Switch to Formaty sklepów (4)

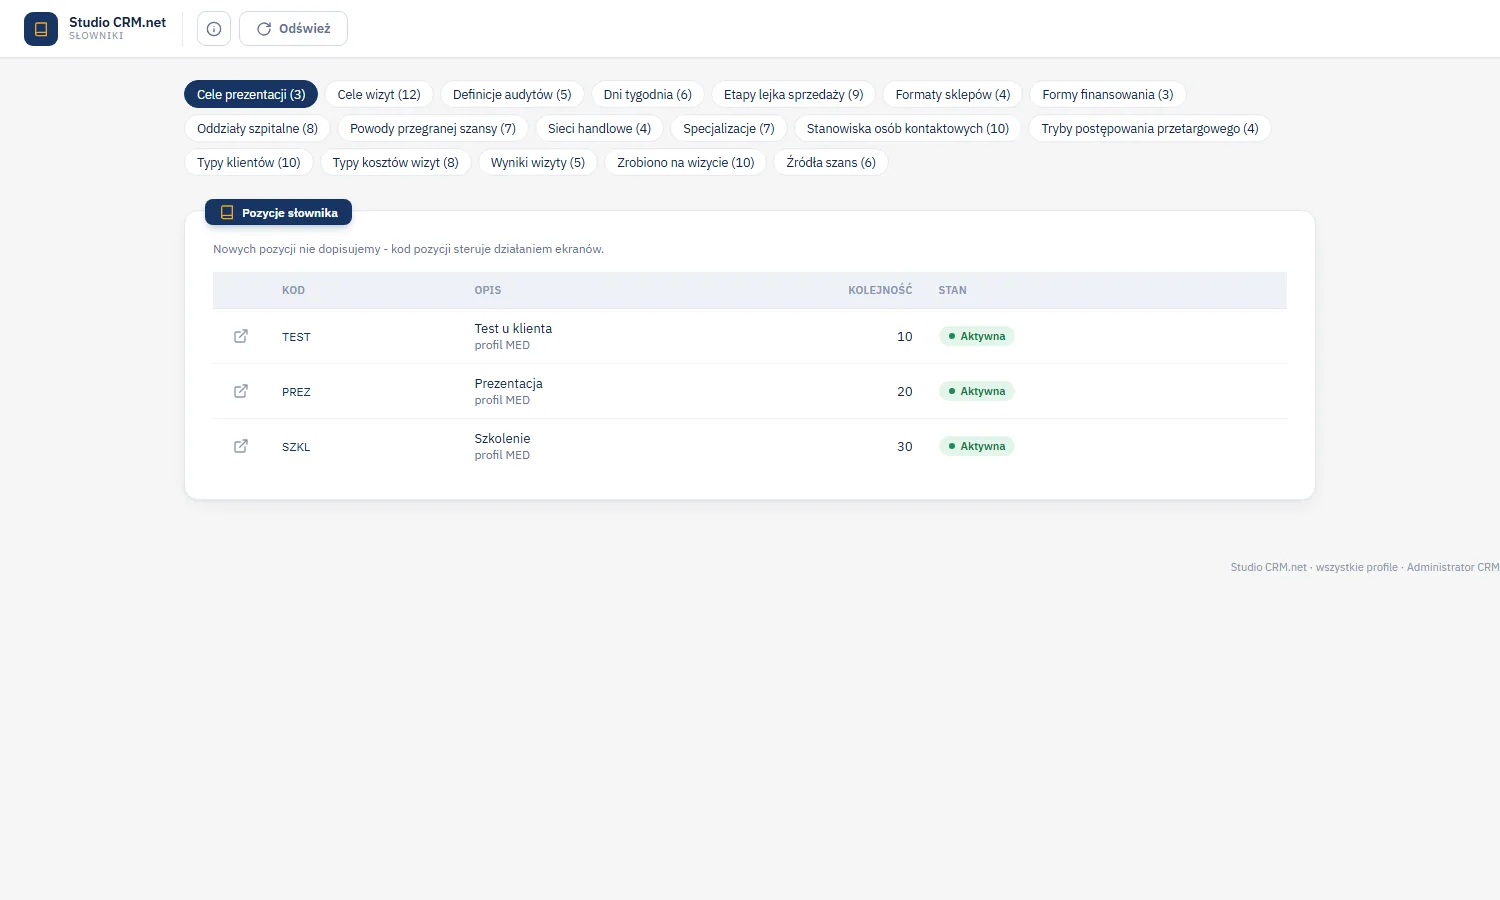tap(953, 94)
